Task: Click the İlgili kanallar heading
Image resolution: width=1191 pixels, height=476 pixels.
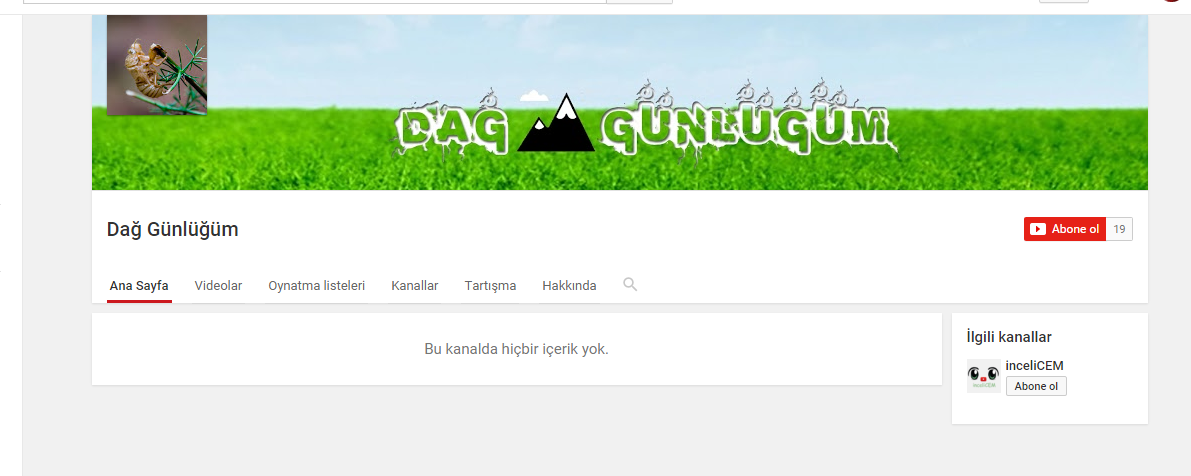Action: coord(1009,337)
